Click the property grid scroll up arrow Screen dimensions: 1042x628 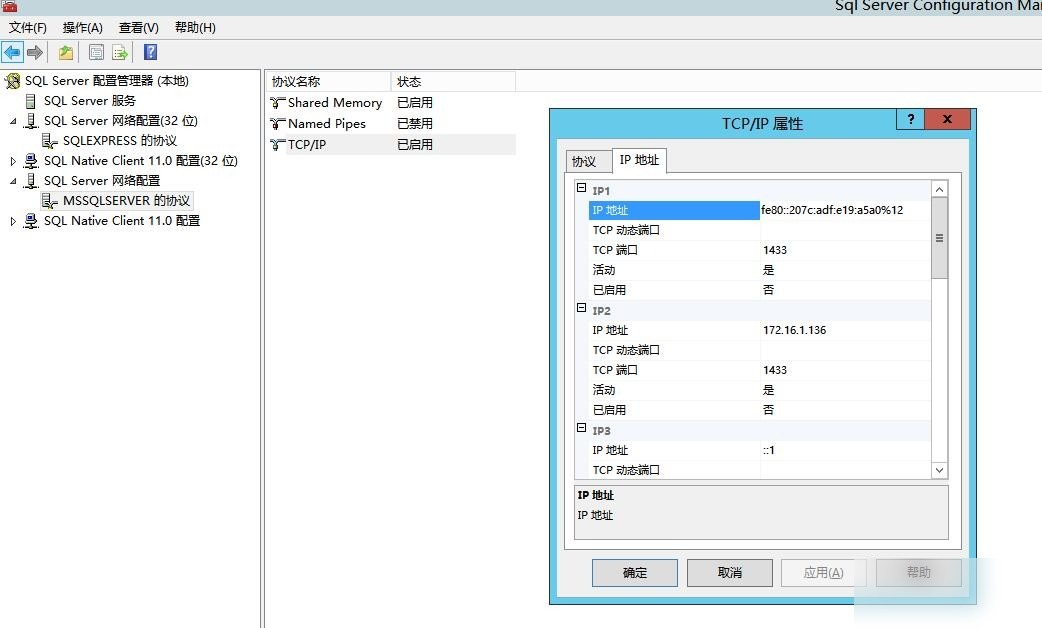pos(939,189)
